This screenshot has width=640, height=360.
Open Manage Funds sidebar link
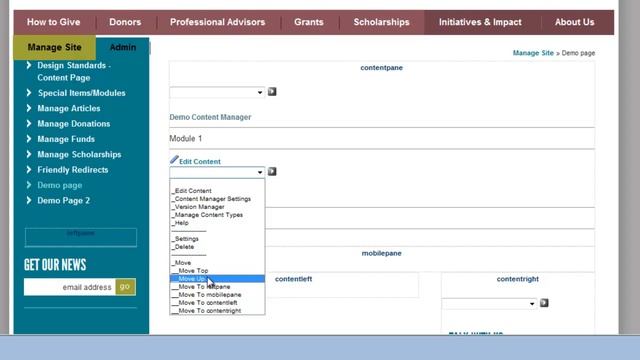[x=66, y=139]
